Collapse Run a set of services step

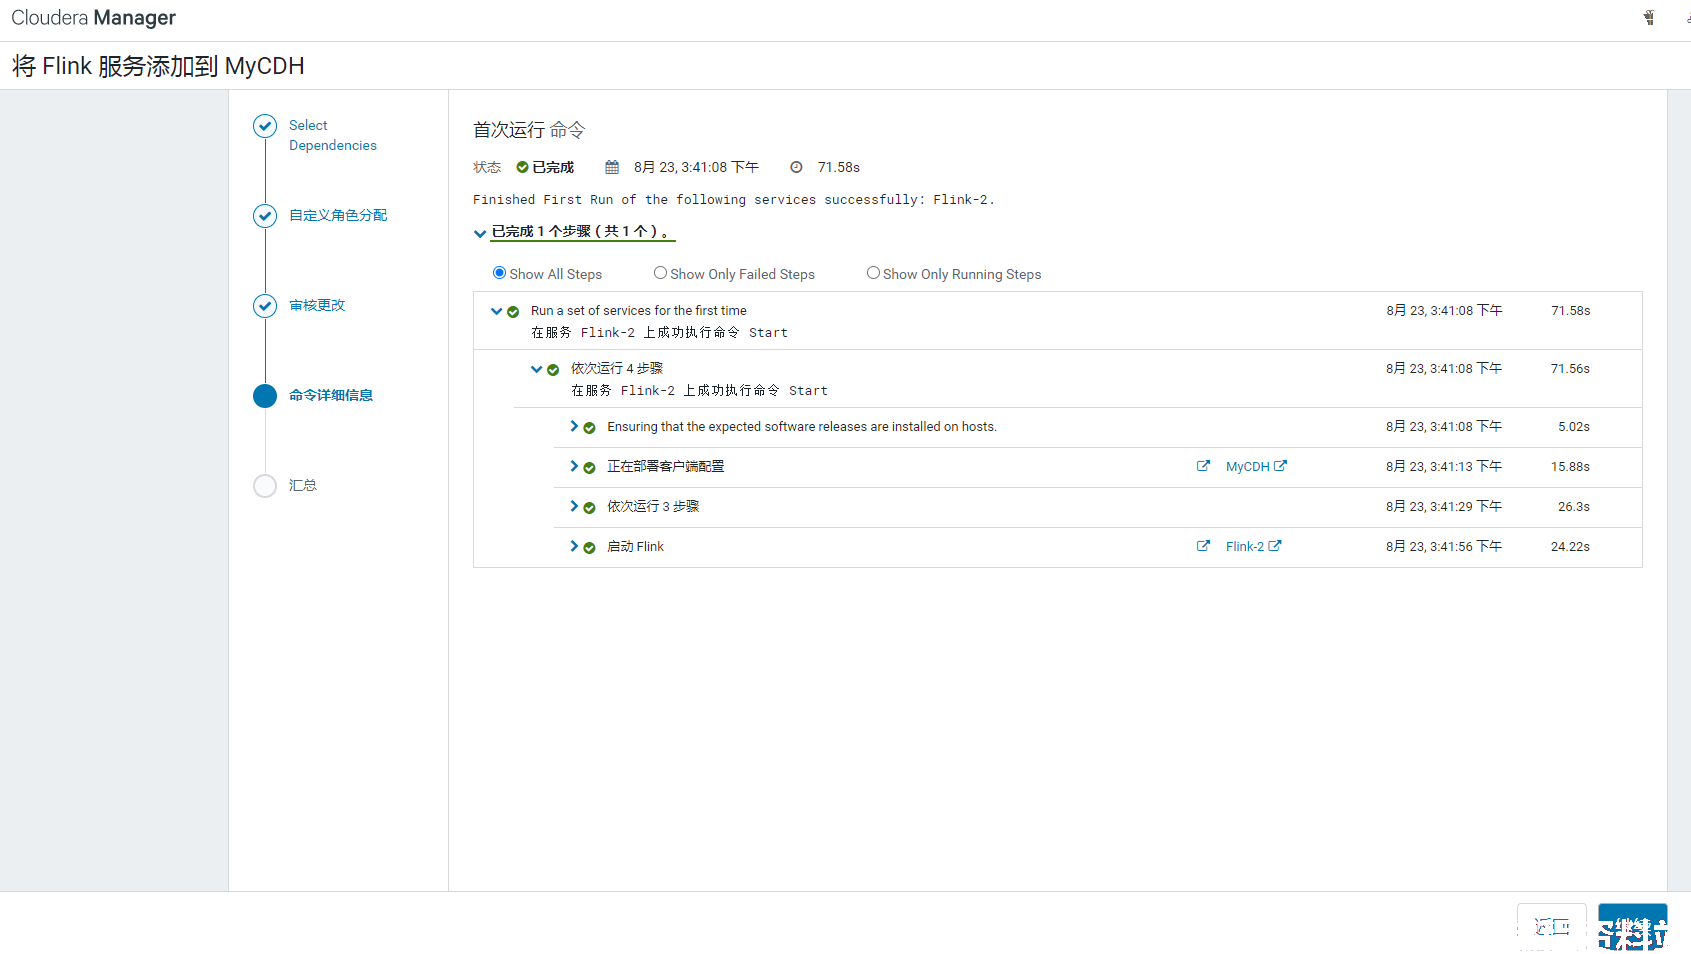(496, 311)
